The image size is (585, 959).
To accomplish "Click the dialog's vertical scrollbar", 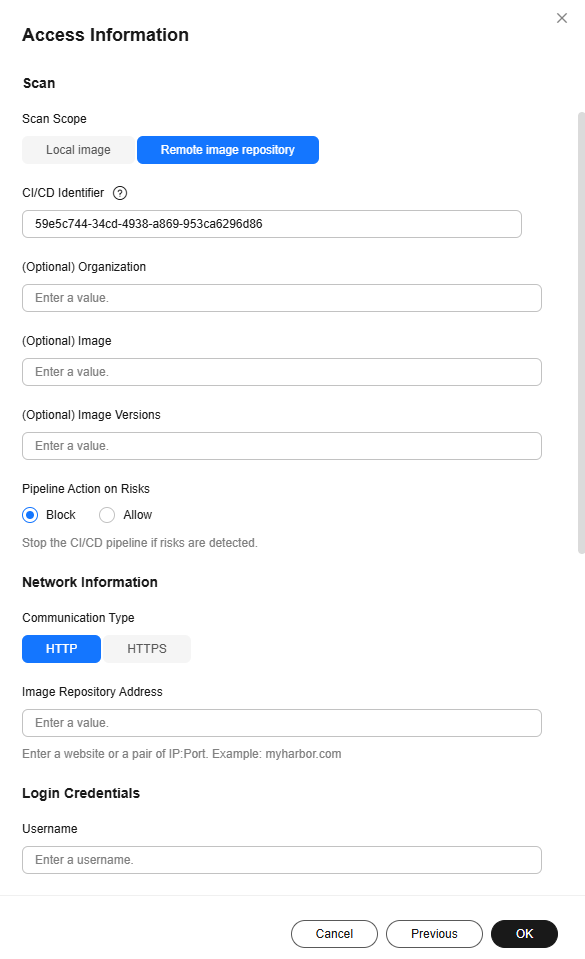I will 581,333.
